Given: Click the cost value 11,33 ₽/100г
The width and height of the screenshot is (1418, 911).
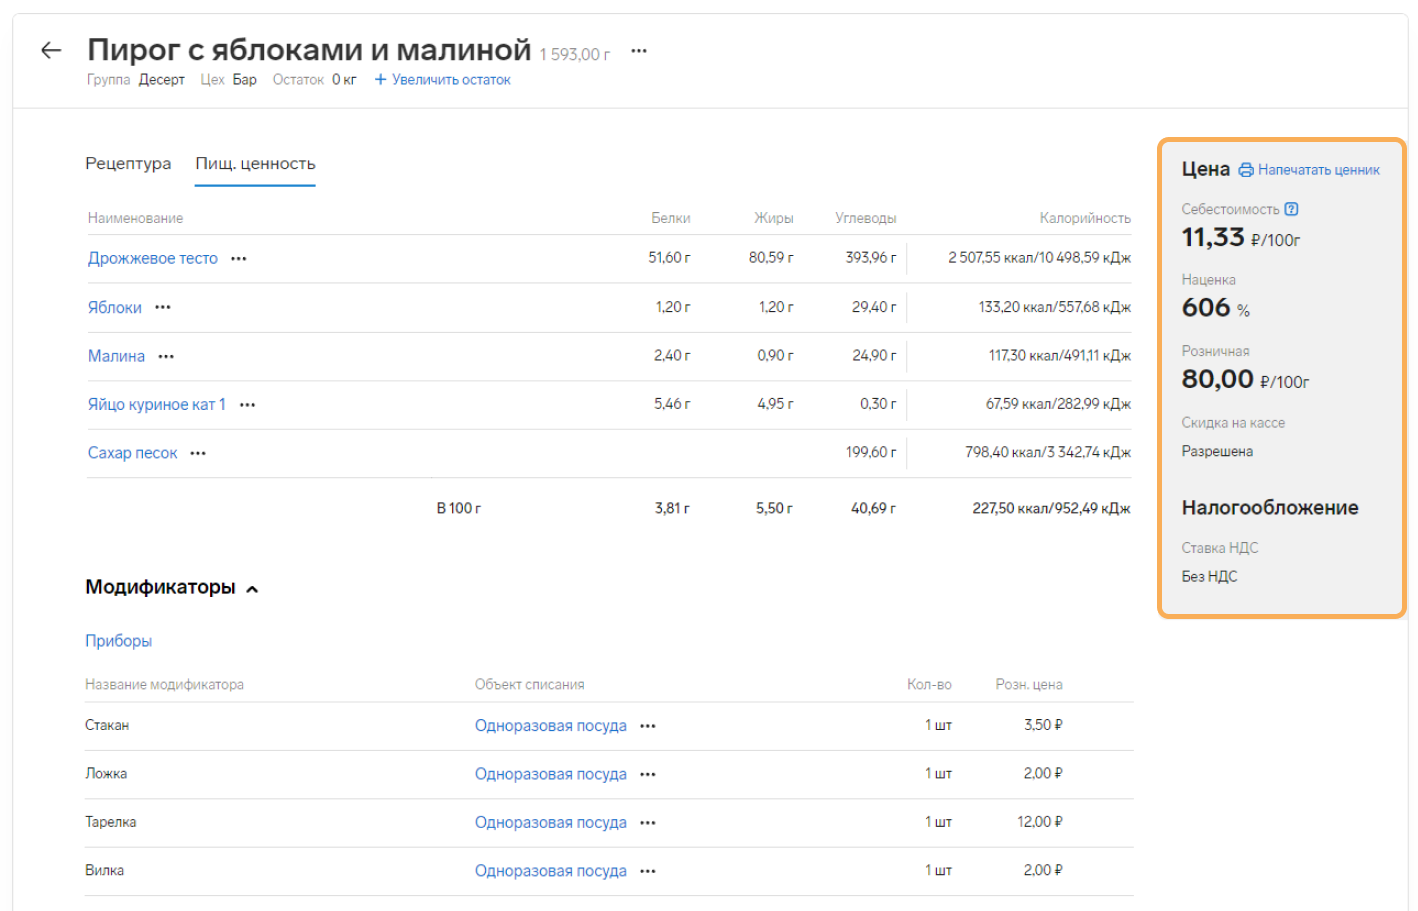Looking at the screenshot, I should [x=1241, y=237].
